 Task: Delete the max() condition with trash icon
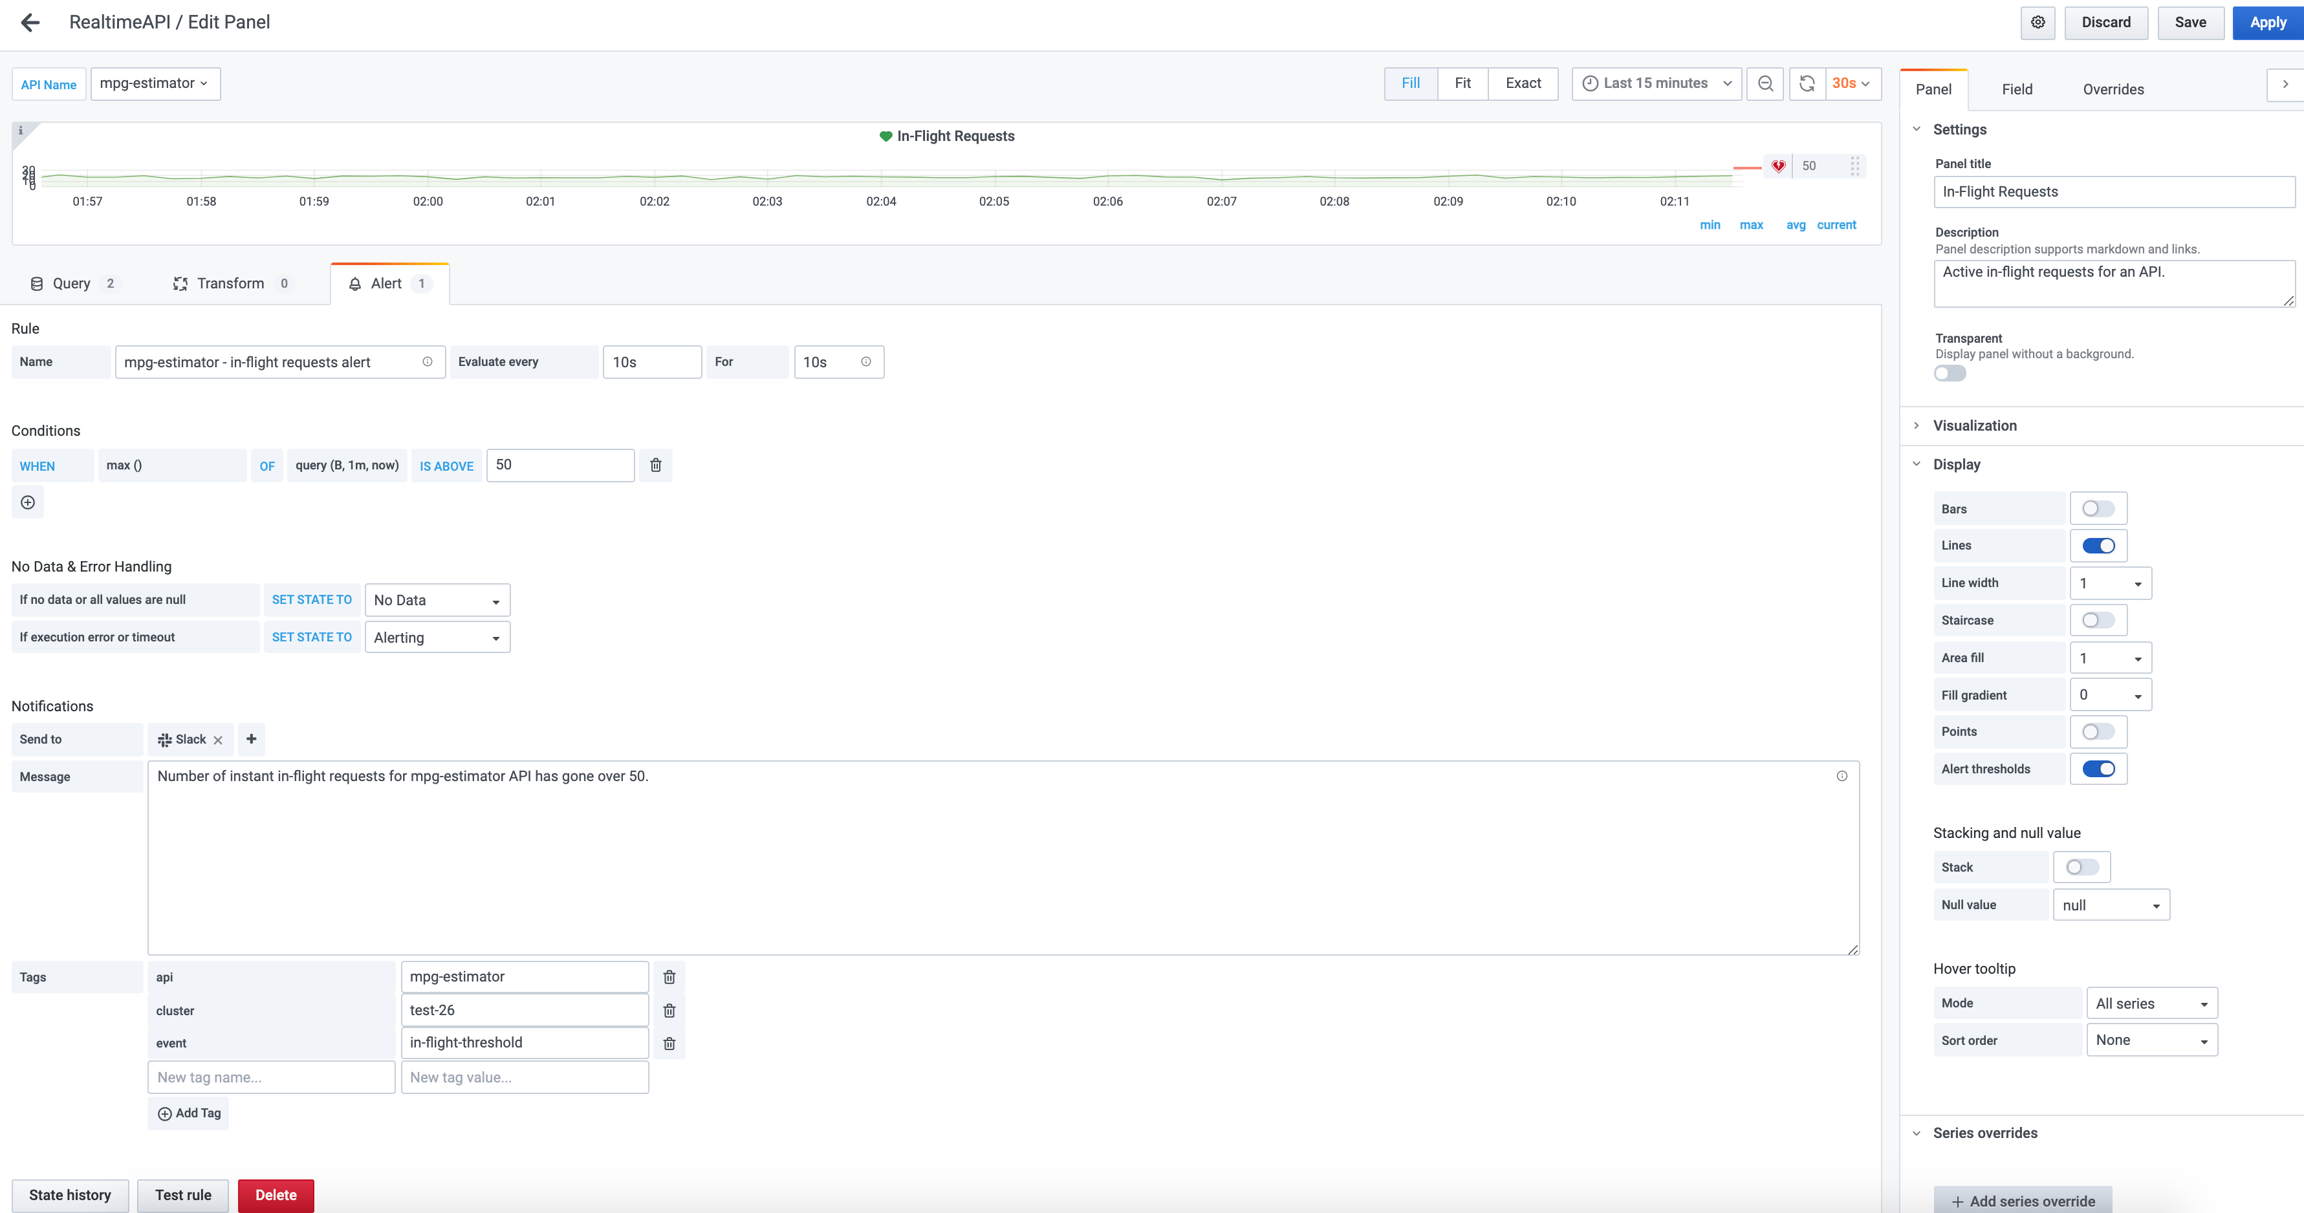pyautogui.click(x=656, y=465)
